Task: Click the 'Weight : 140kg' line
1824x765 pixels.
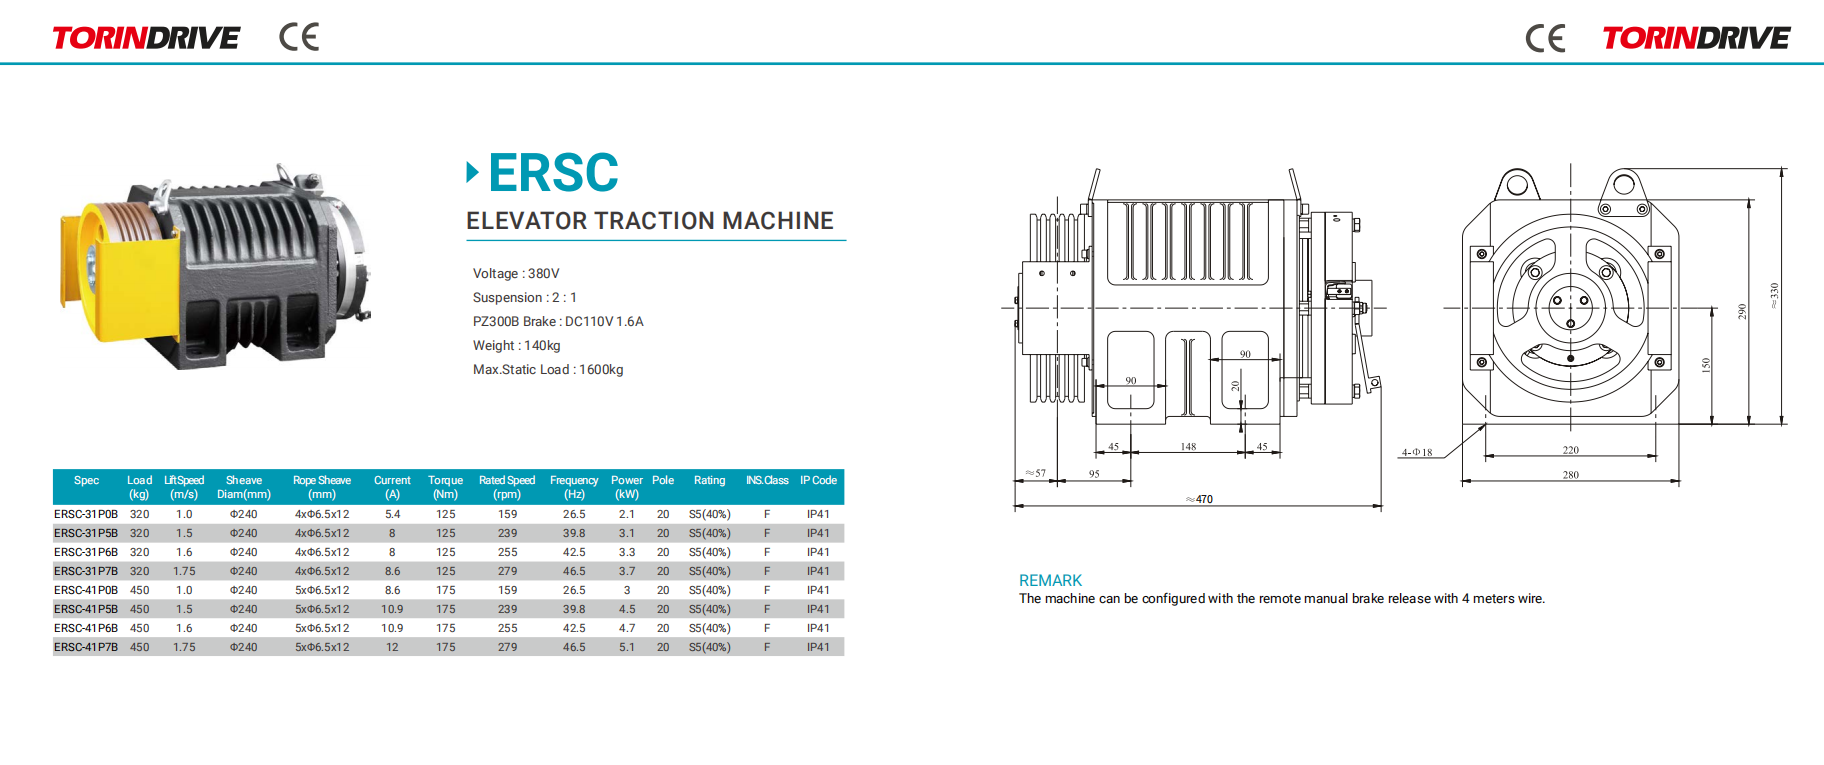Action: point(516,346)
